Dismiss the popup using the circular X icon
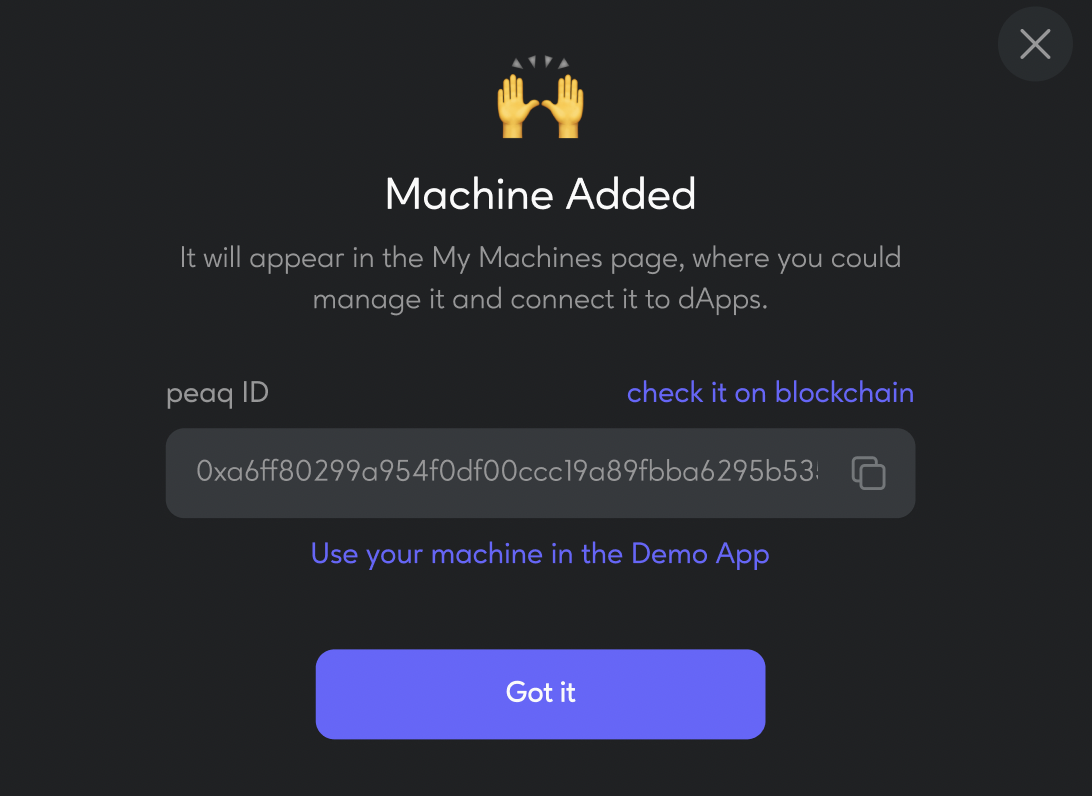Screen dimensions: 1092x796 click(1035, 44)
